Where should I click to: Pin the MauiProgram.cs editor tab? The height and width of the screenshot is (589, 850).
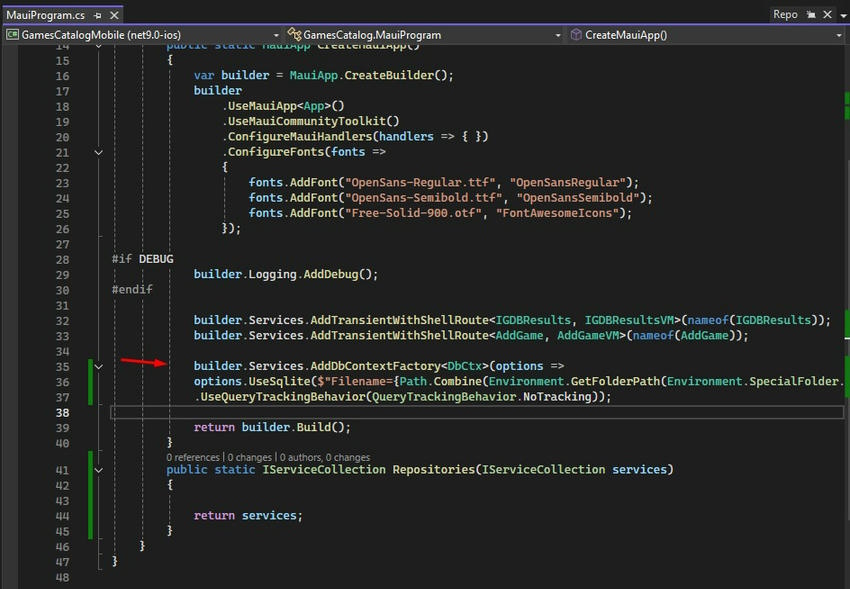[97, 15]
